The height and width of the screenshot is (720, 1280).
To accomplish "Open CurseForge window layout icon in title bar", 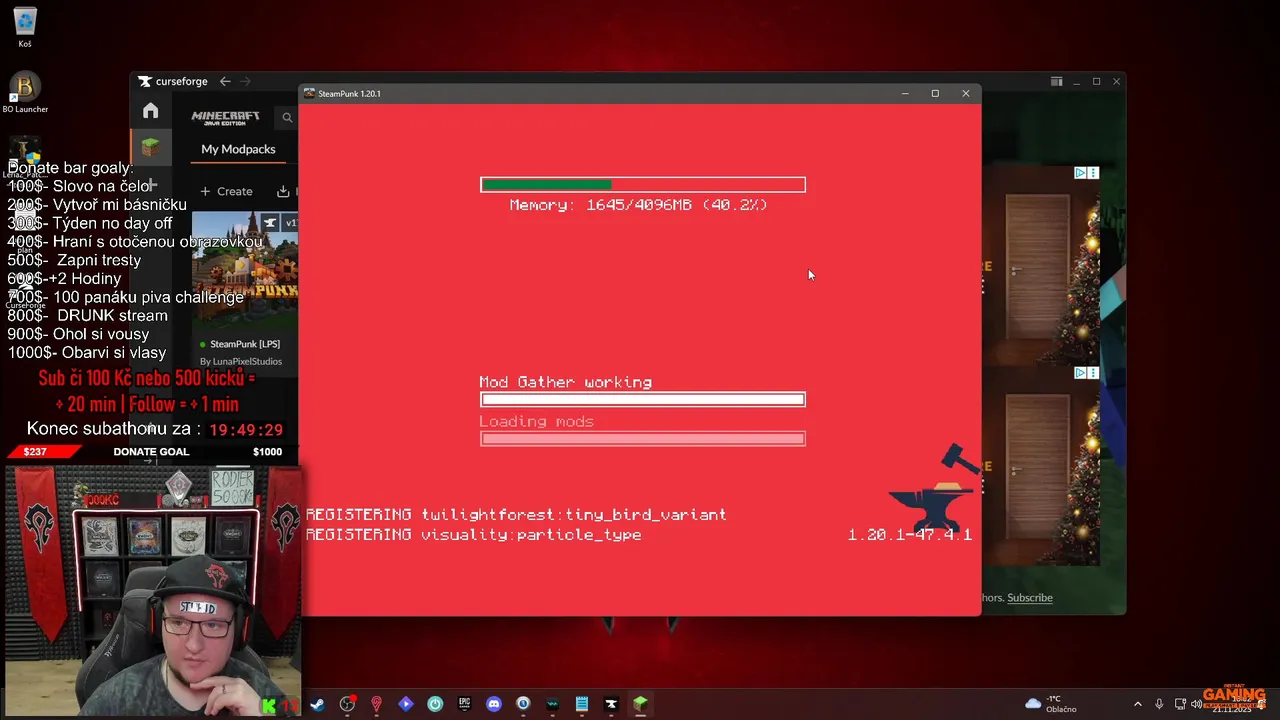I will tap(1056, 82).
